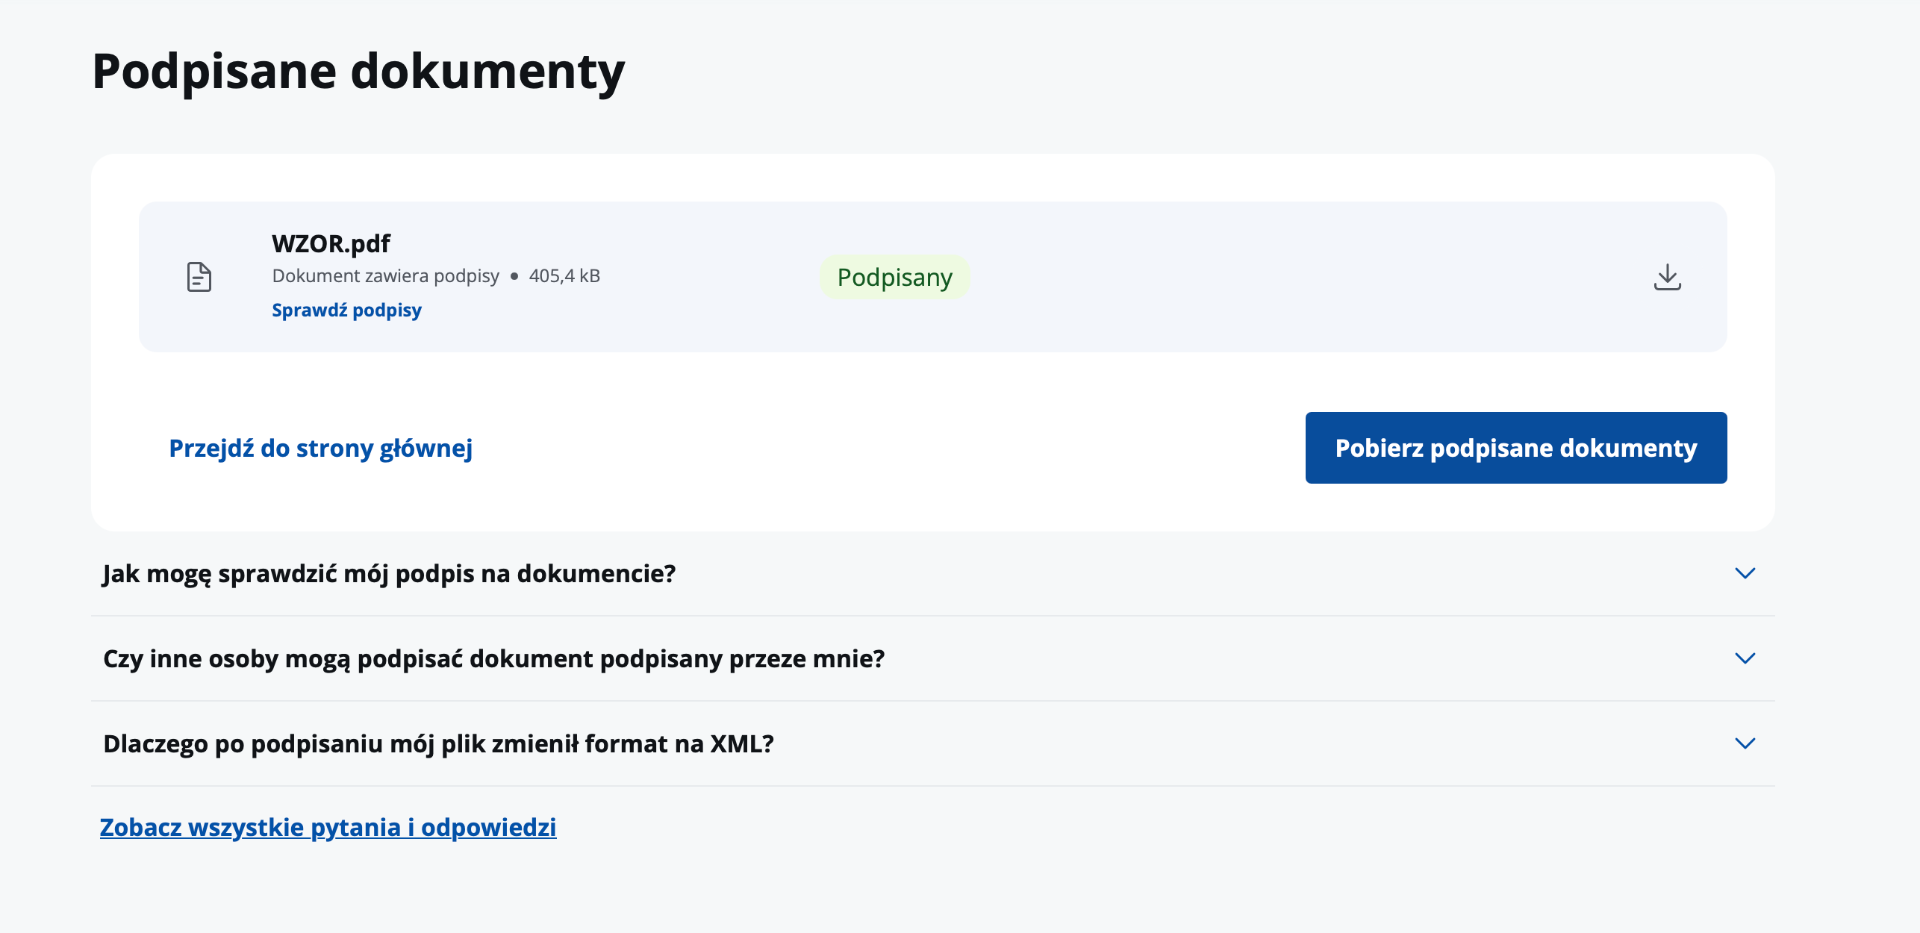The width and height of the screenshot is (1920, 933).
Task: Expand chevron for 'Jak mogę sprawdzić mój podpis'
Action: 1745,573
